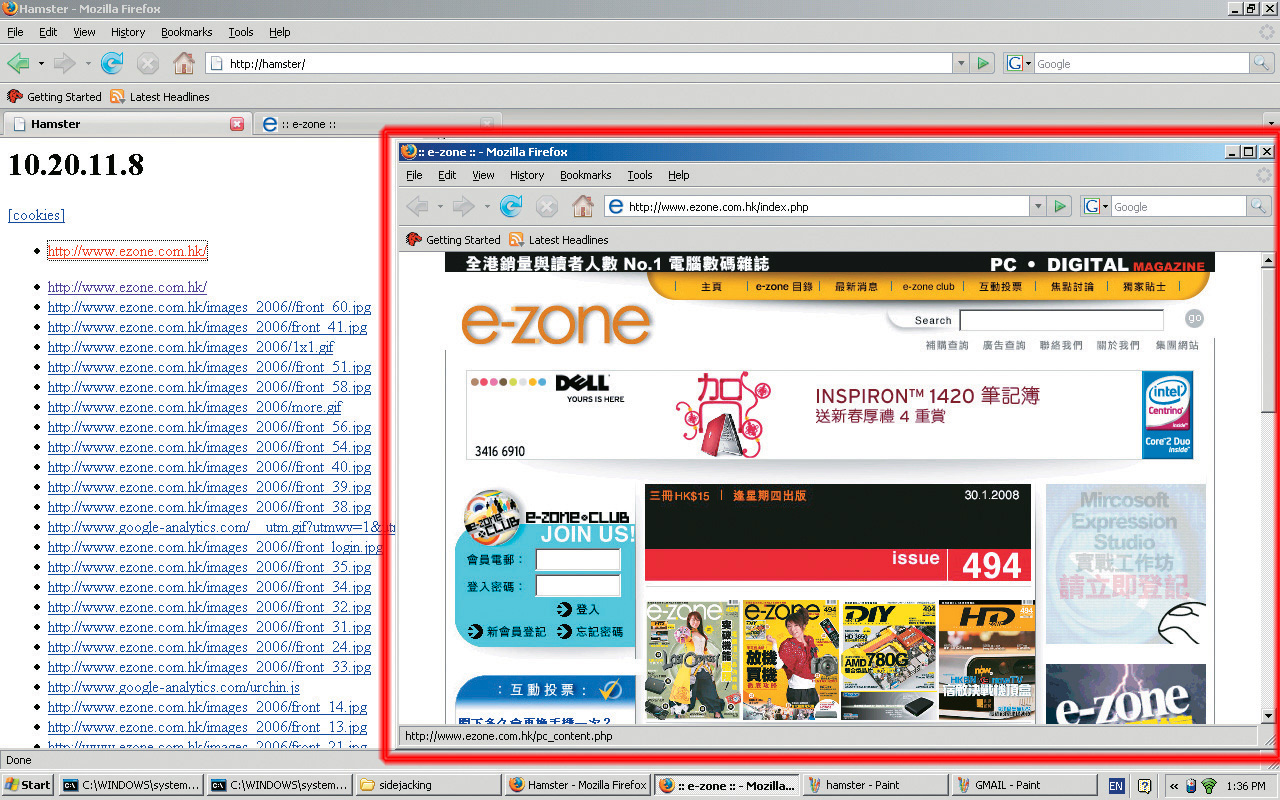Open front_login.jpg link
1280x800 pixels.
tap(215, 547)
